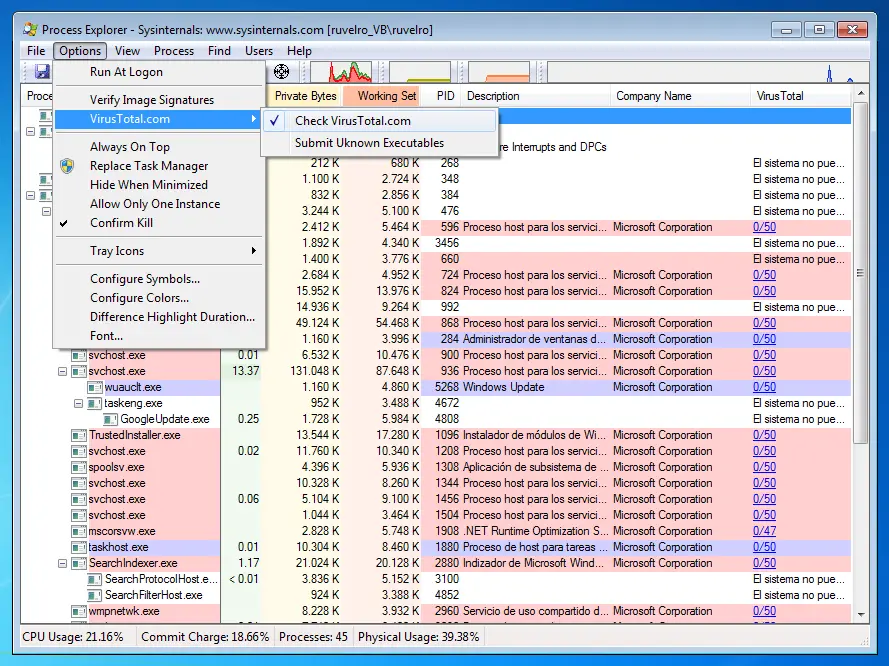Open the 0/47 VirusTotal link for mscorsvw.exe
889x666 pixels.
pyautogui.click(x=764, y=531)
